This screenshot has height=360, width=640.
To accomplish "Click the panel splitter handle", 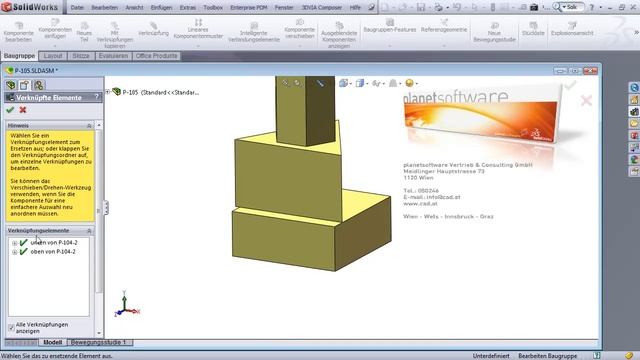I will 106,208.
